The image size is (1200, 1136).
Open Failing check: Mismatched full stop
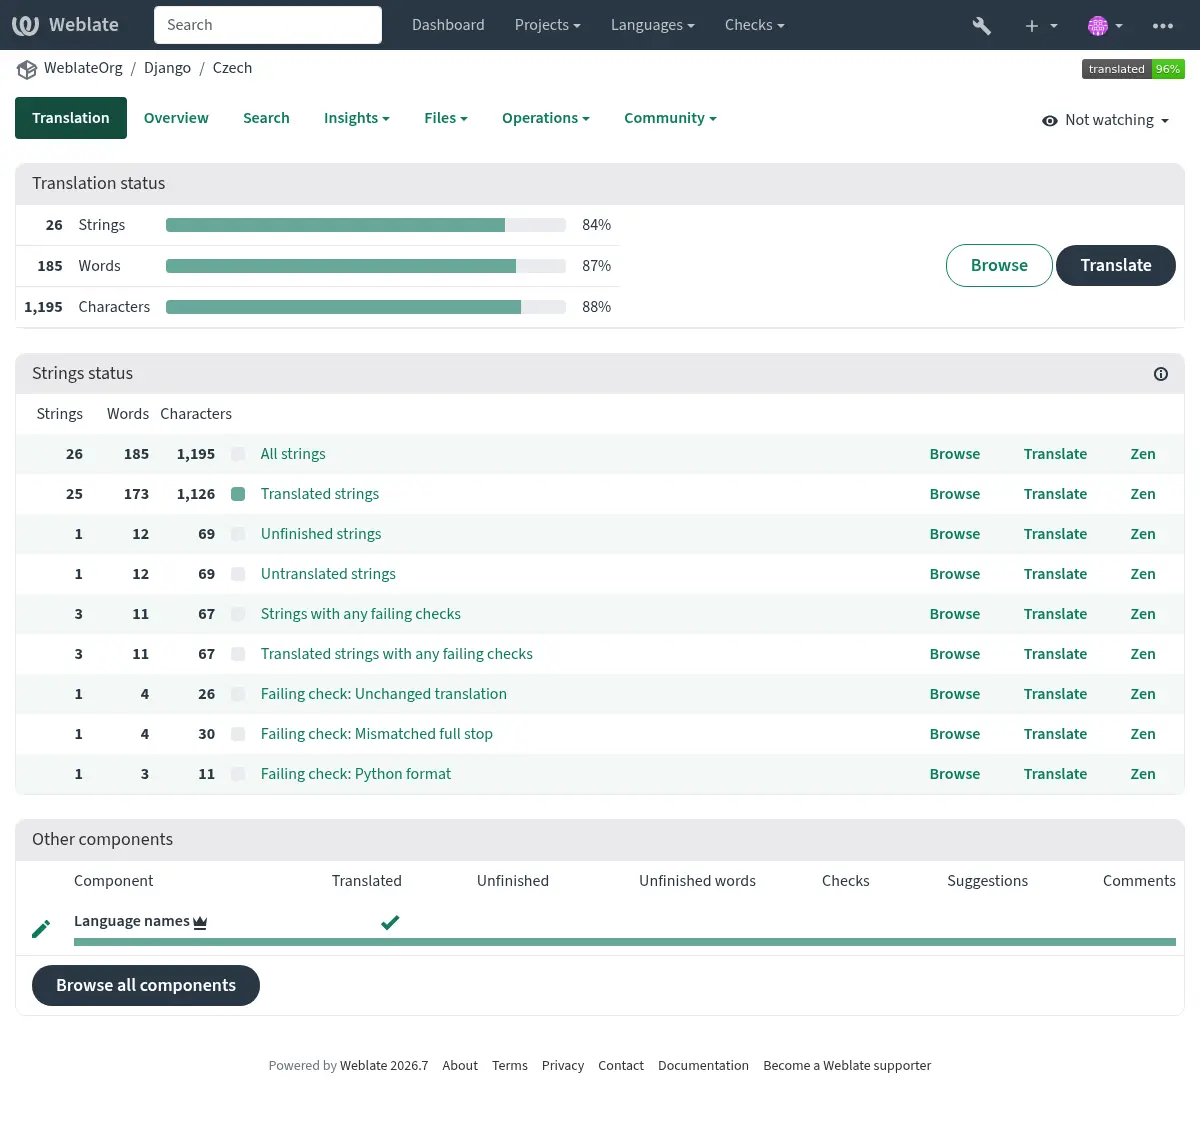coord(377,734)
